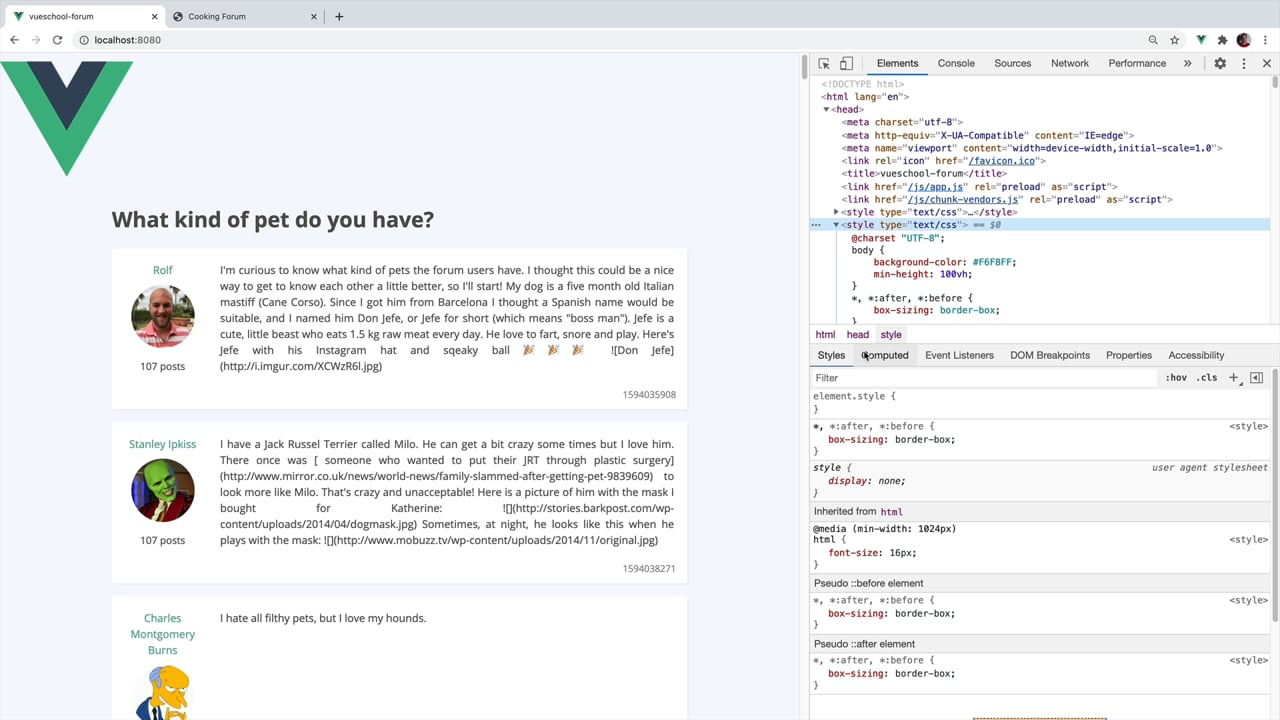Viewport: 1280px width, 720px height.
Task: Open Charles Montgomery Burns profile link
Action: point(163,634)
